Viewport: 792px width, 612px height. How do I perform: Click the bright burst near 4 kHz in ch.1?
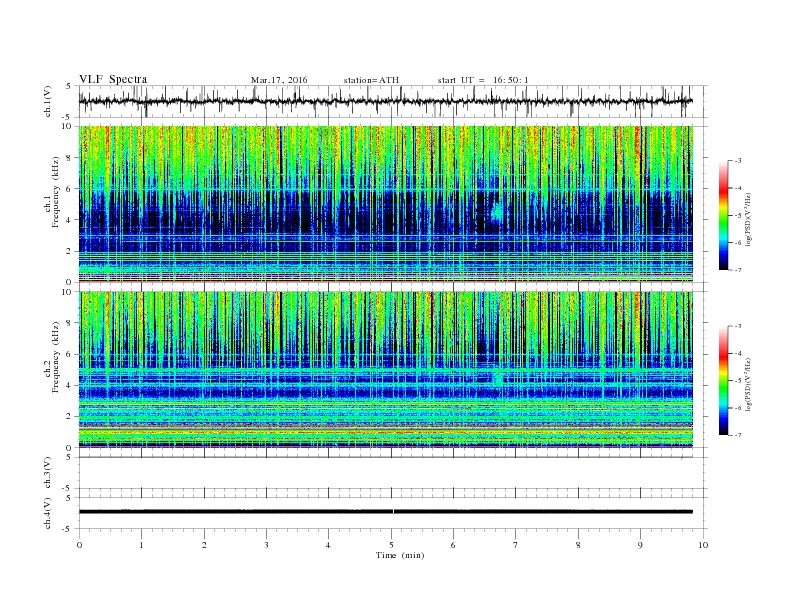coord(497,211)
